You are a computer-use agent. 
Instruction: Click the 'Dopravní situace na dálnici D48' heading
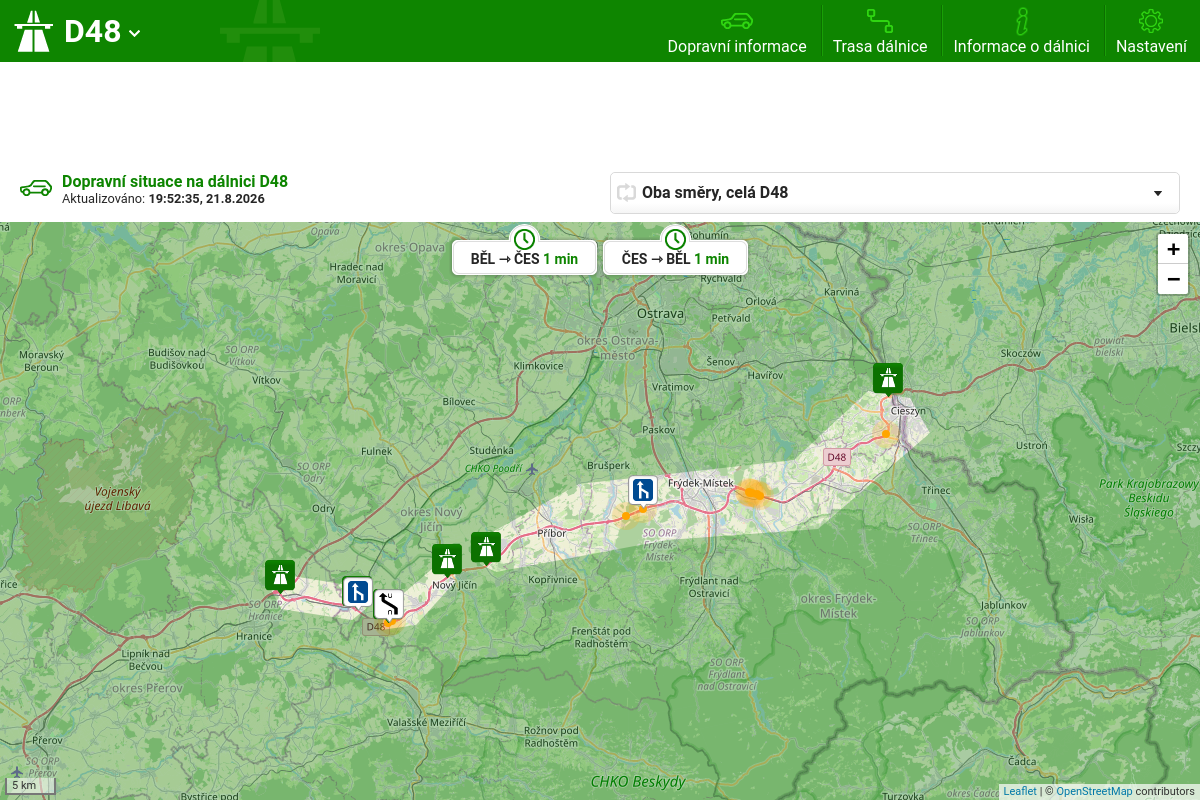click(175, 181)
